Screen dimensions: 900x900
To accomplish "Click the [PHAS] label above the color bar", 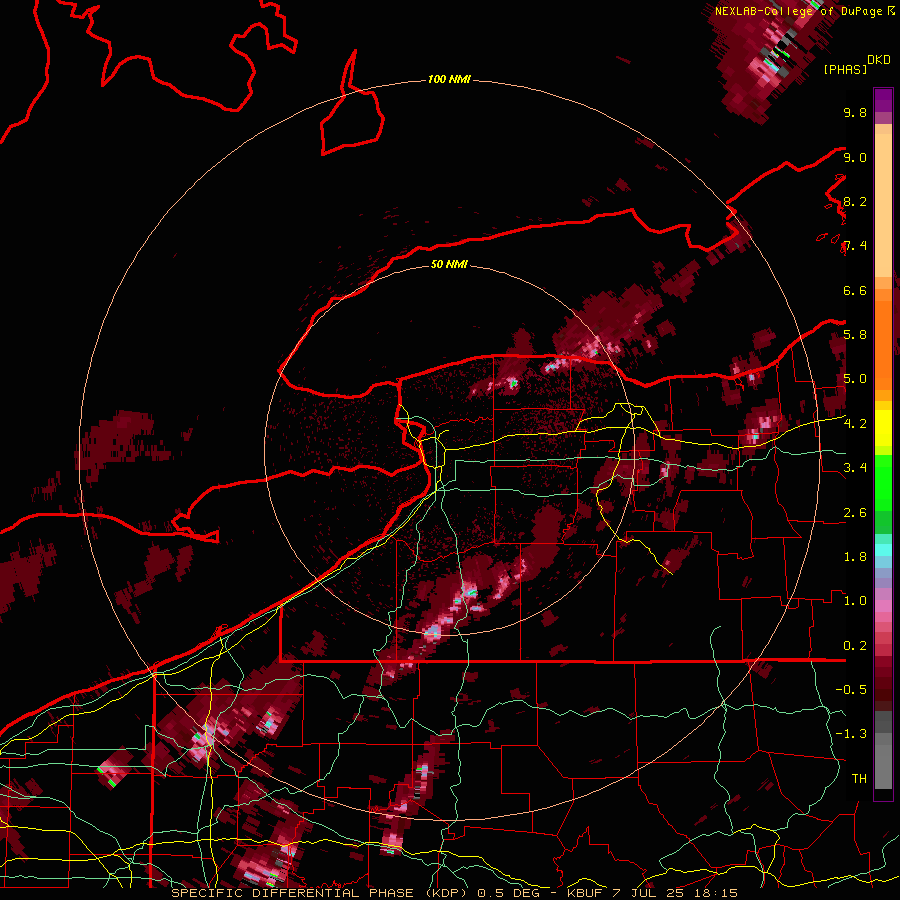I will click(x=845, y=69).
